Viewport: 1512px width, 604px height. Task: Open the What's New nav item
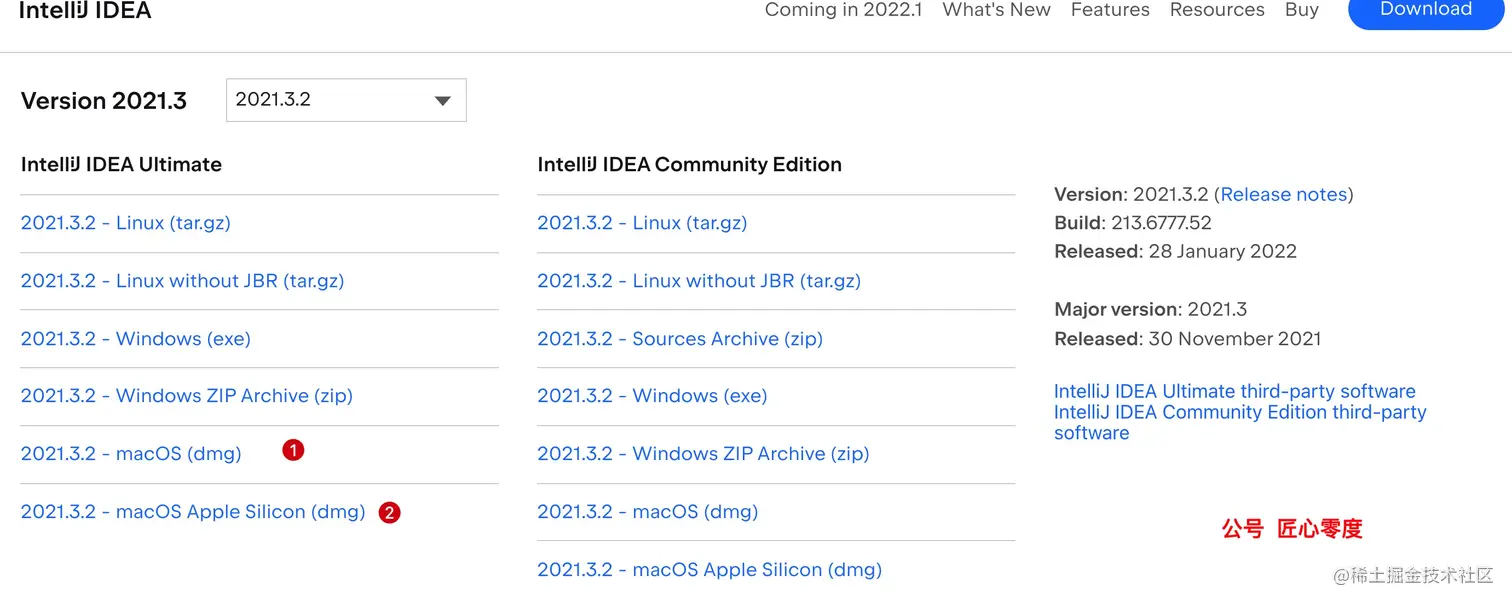pyautogui.click(x=996, y=10)
